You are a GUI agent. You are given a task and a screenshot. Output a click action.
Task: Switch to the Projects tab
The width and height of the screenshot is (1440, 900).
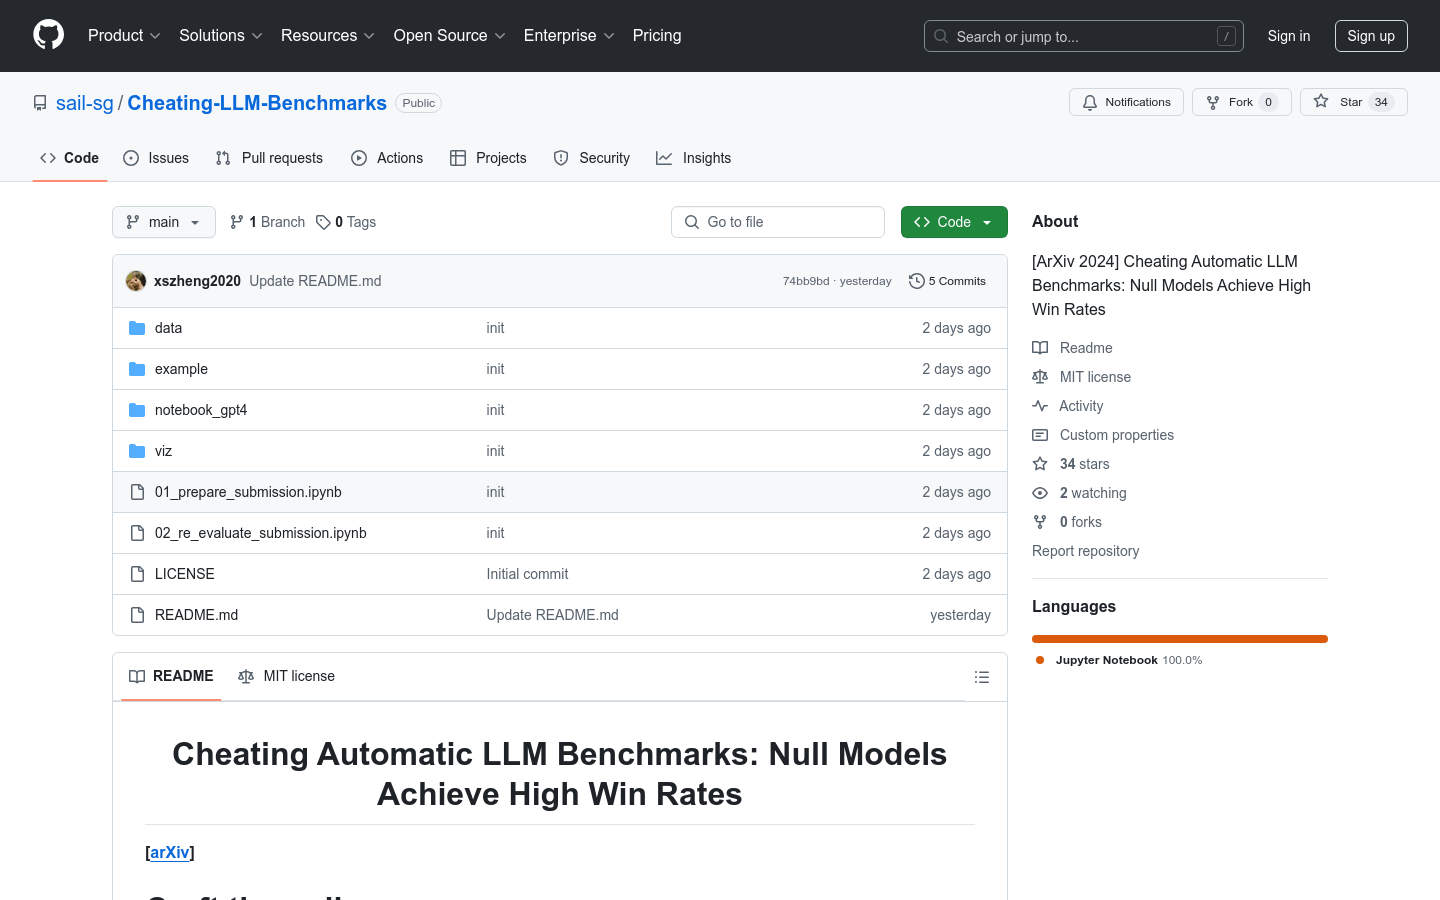(489, 158)
